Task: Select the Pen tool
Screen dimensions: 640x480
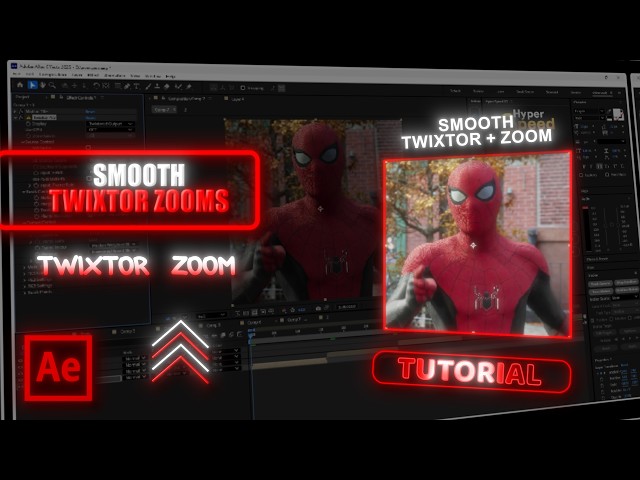Action: [x=127, y=86]
